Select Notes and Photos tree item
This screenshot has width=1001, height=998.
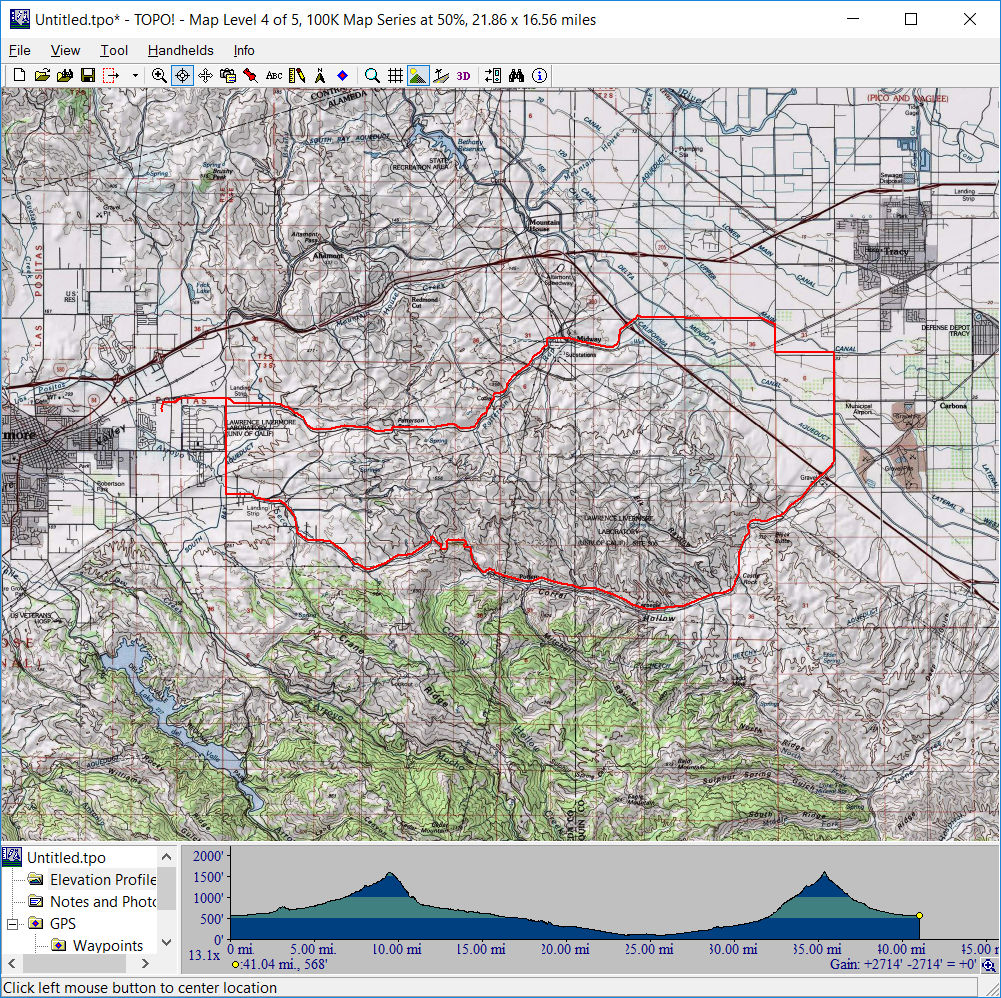(102, 902)
